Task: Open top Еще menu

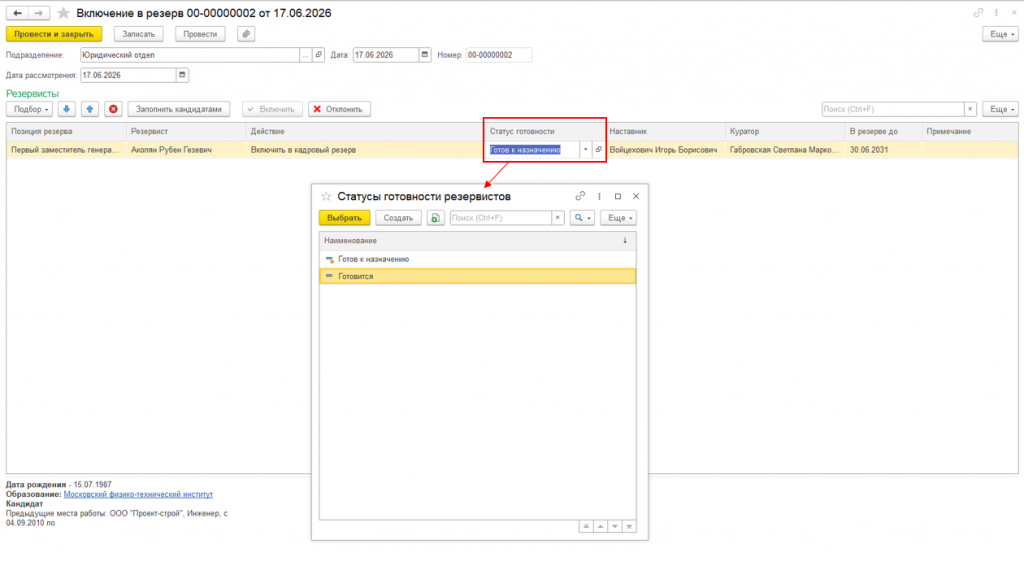Action: (1000, 34)
